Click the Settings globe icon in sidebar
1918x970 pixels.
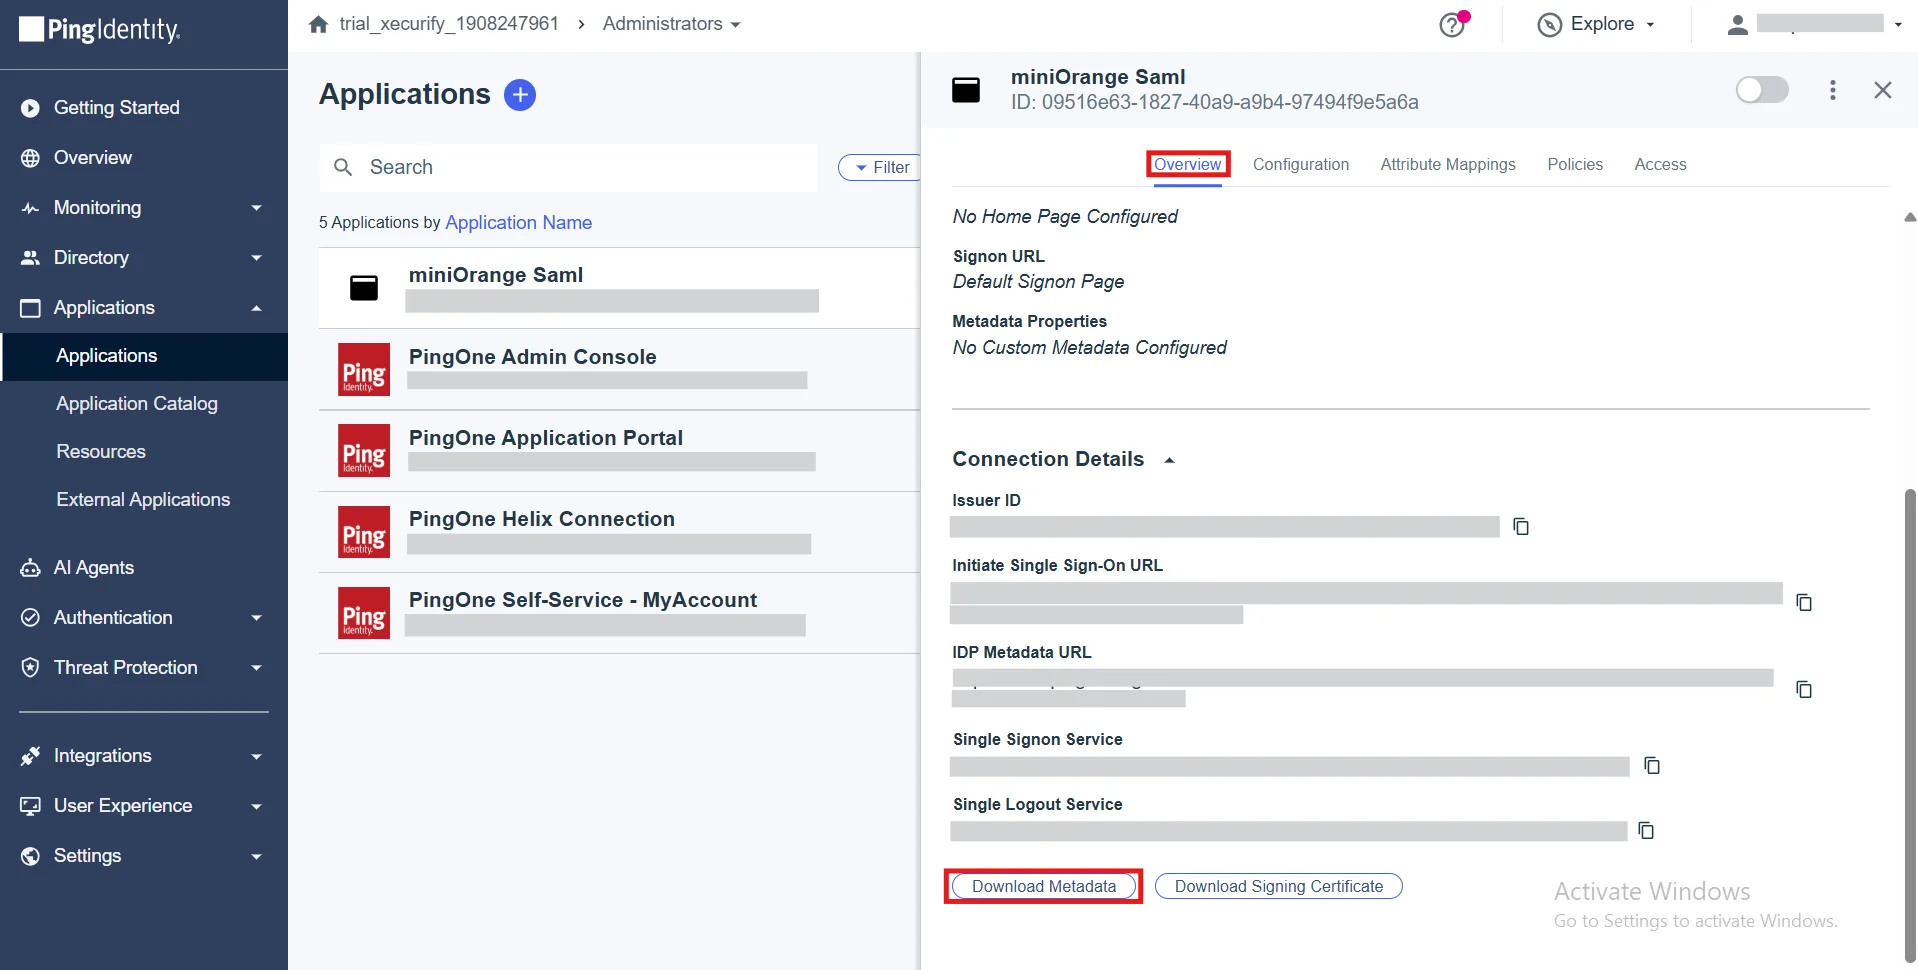(x=31, y=856)
